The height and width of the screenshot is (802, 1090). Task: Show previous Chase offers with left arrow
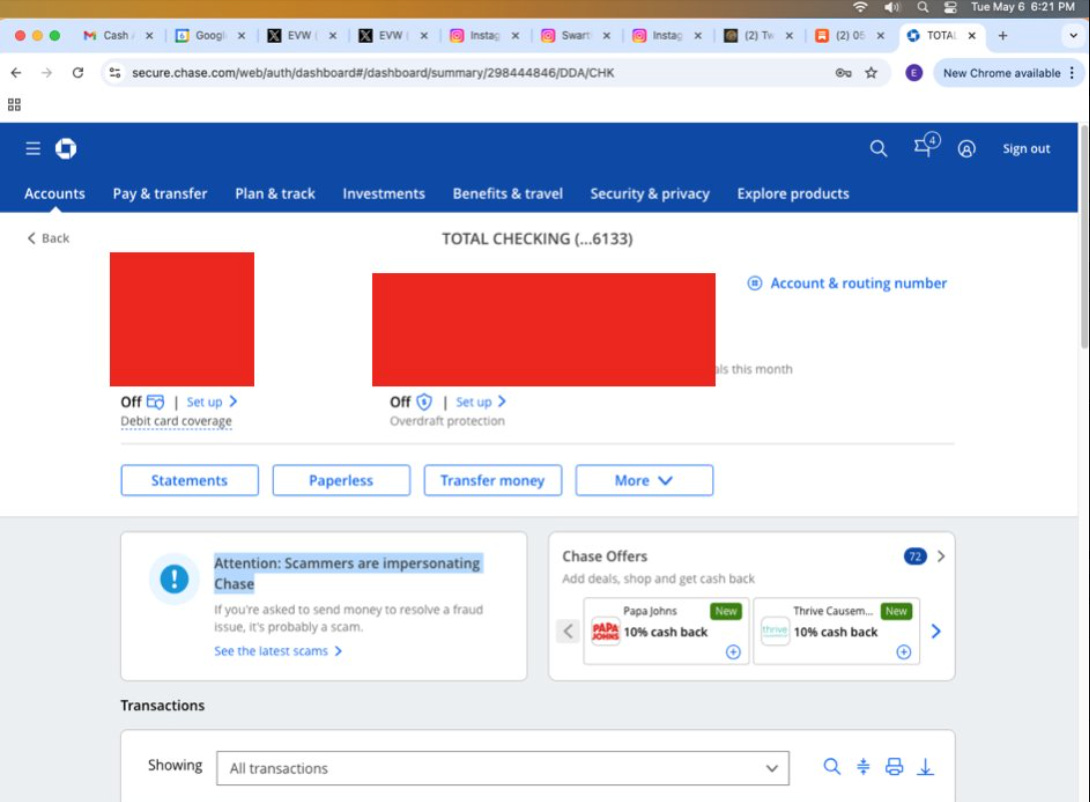coord(568,631)
